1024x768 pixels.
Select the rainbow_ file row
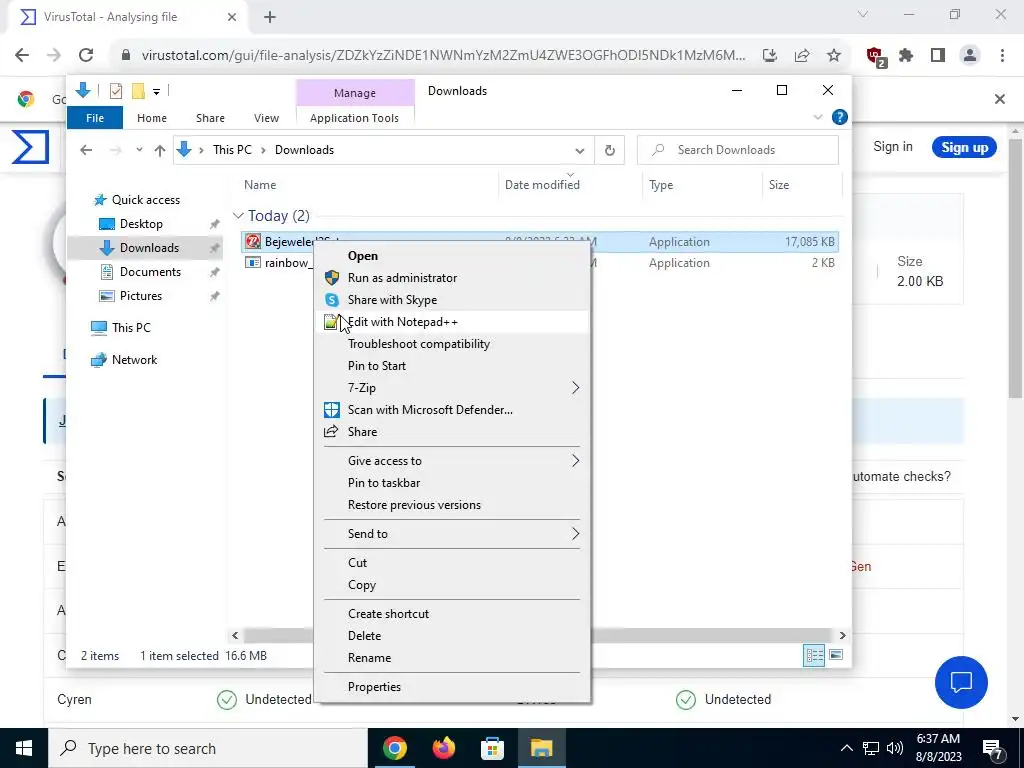click(x=539, y=263)
